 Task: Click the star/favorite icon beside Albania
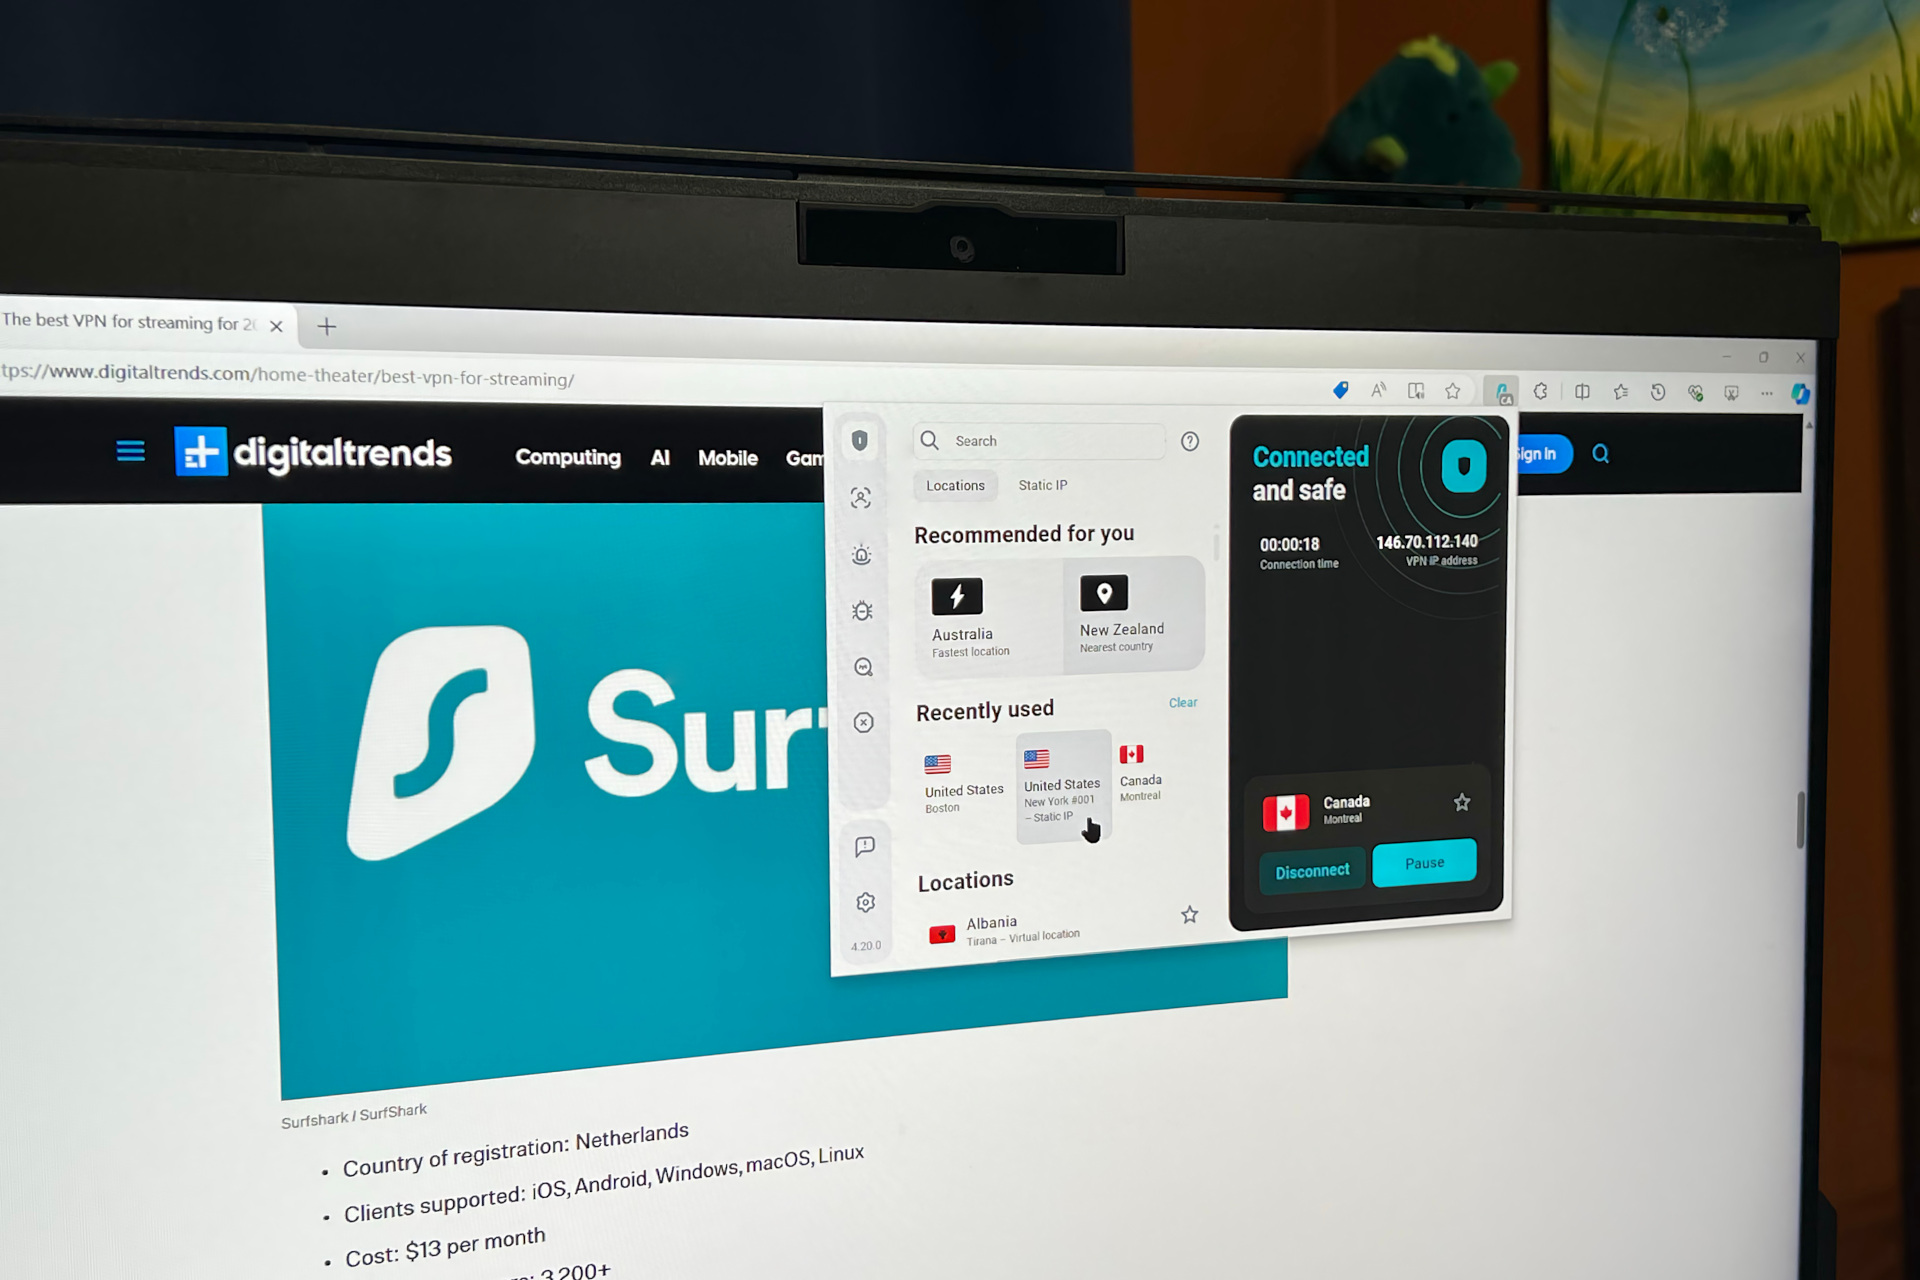[x=1189, y=916]
